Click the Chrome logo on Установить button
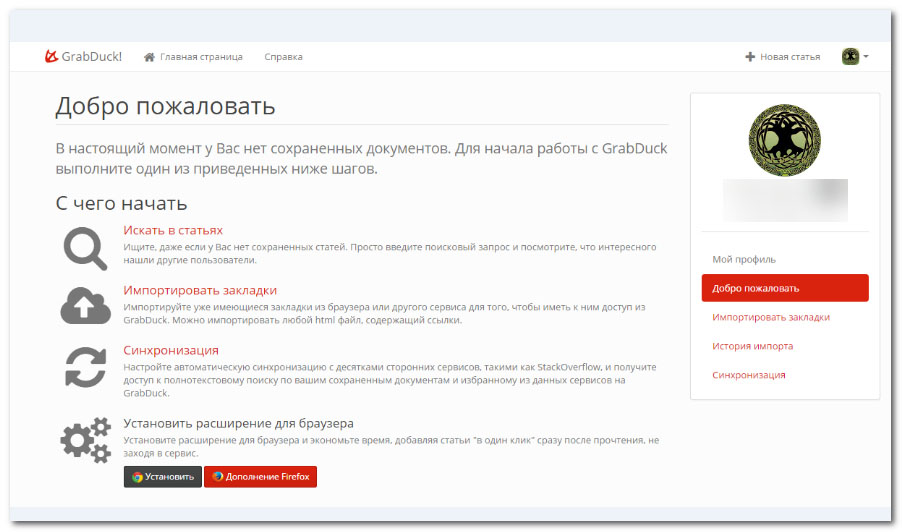 click(x=137, y=477)
